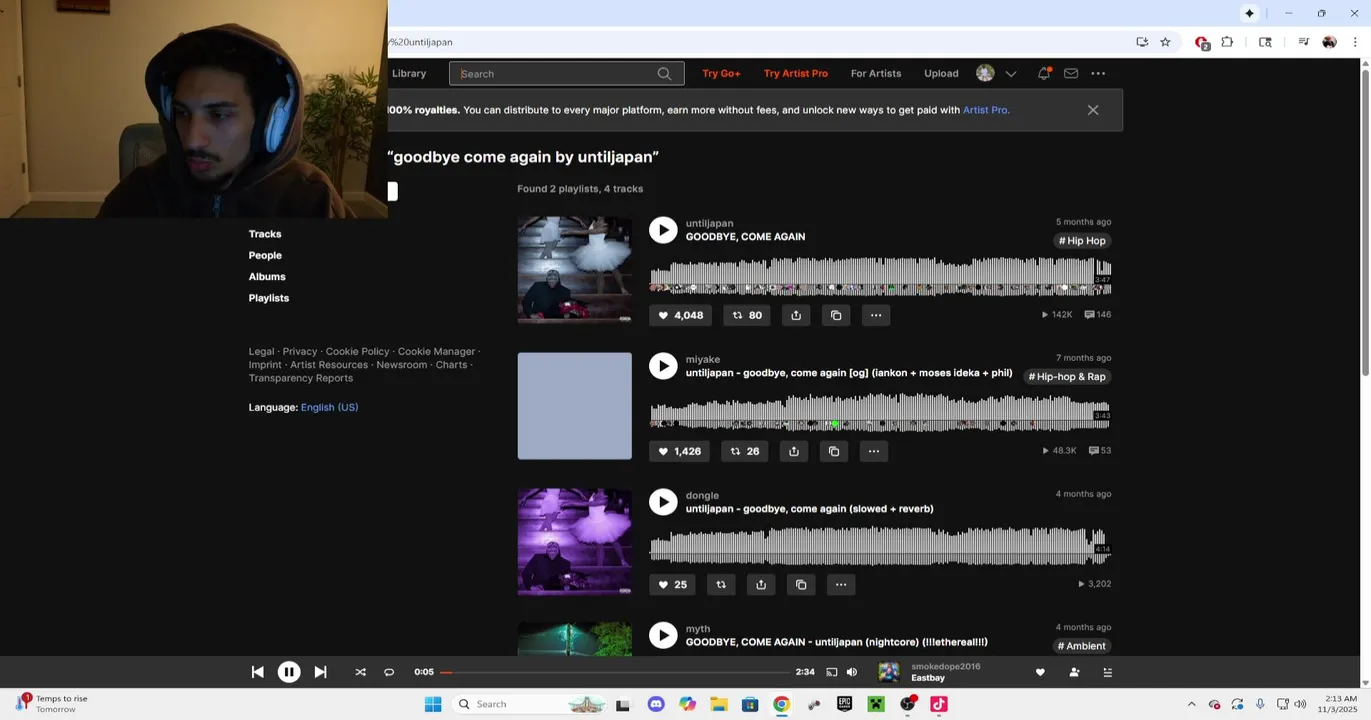The width and height of the screenshot is (1371, 720).
Task: Play the miyake goodbye, come again [og] track
Action: [x=663, y=366]
